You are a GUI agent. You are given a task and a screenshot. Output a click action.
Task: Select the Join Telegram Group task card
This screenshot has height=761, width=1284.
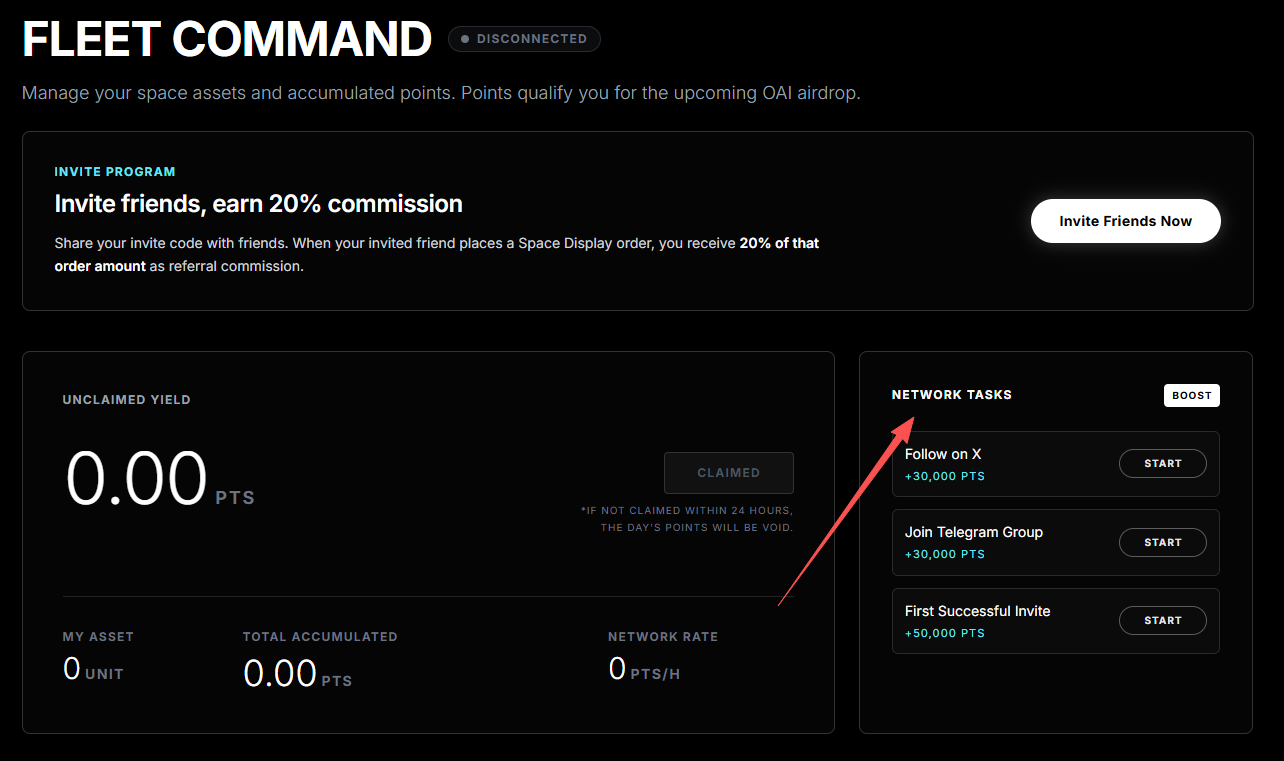pos(1055,542)
